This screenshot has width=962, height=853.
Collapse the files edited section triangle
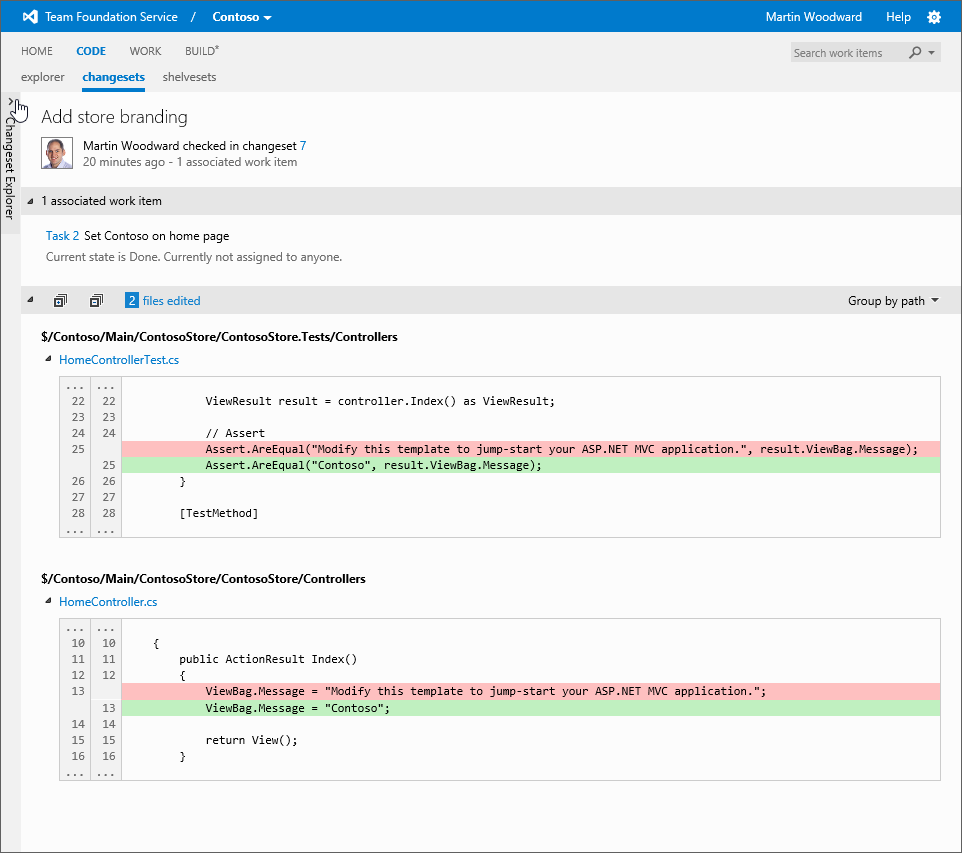[x=30, y=300]
